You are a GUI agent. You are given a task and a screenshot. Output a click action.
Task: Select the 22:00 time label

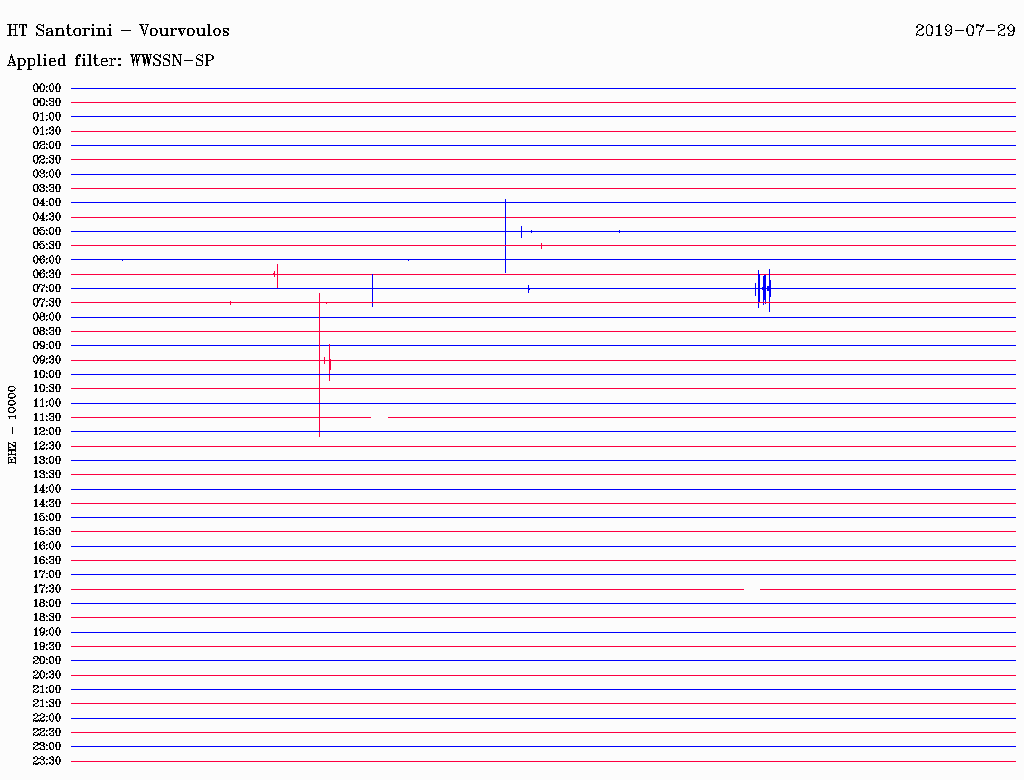(x=47, y=718)
